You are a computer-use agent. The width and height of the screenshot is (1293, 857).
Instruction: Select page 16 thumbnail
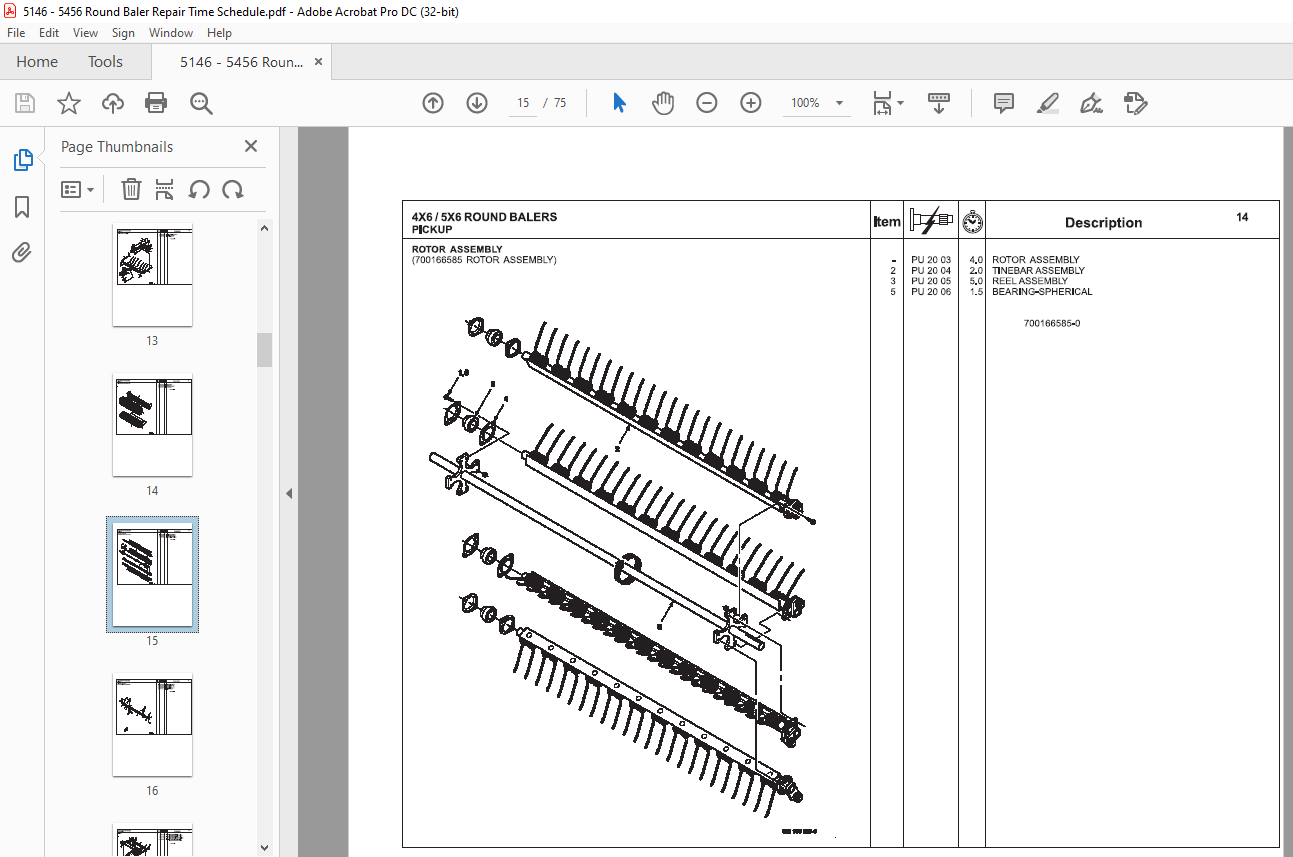pyautogui.click(x=152, y=726)
